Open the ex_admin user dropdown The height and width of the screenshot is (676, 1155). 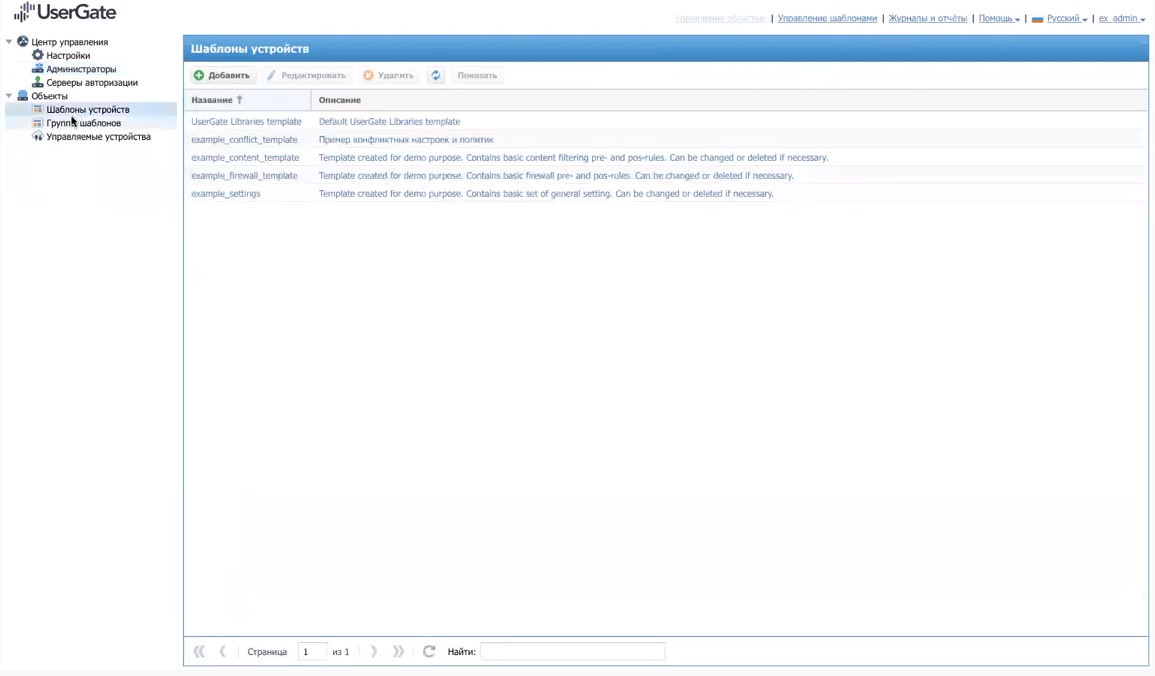[x=1122, y=18]
